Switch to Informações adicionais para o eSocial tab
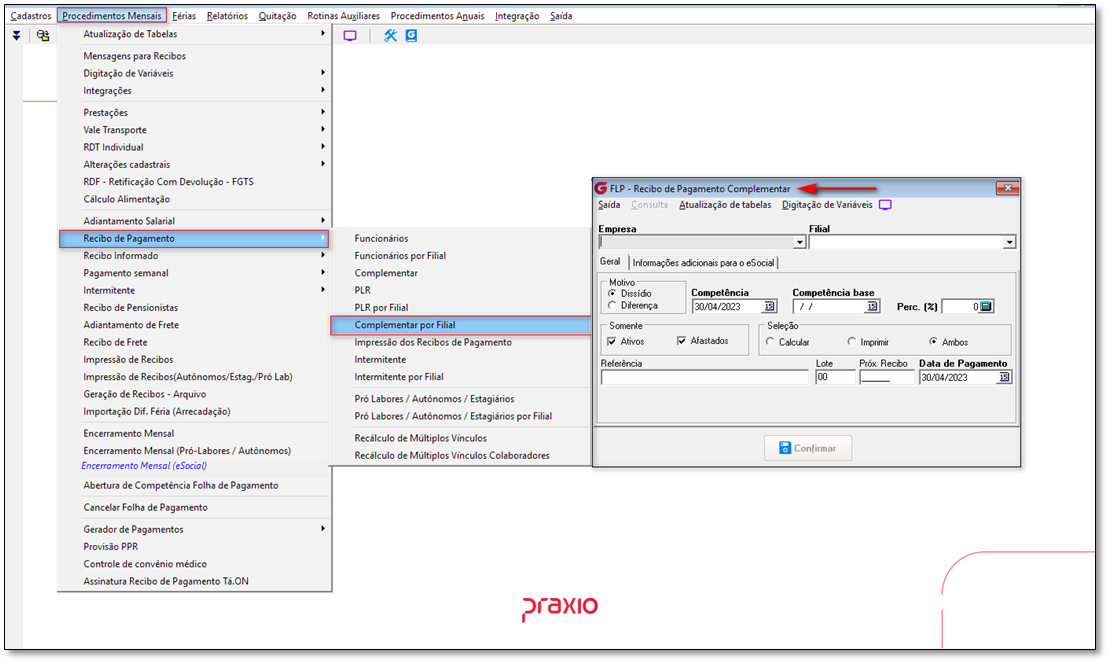Image resolution: width=1109 pixels, height=663 pixels. click(703, 263)
